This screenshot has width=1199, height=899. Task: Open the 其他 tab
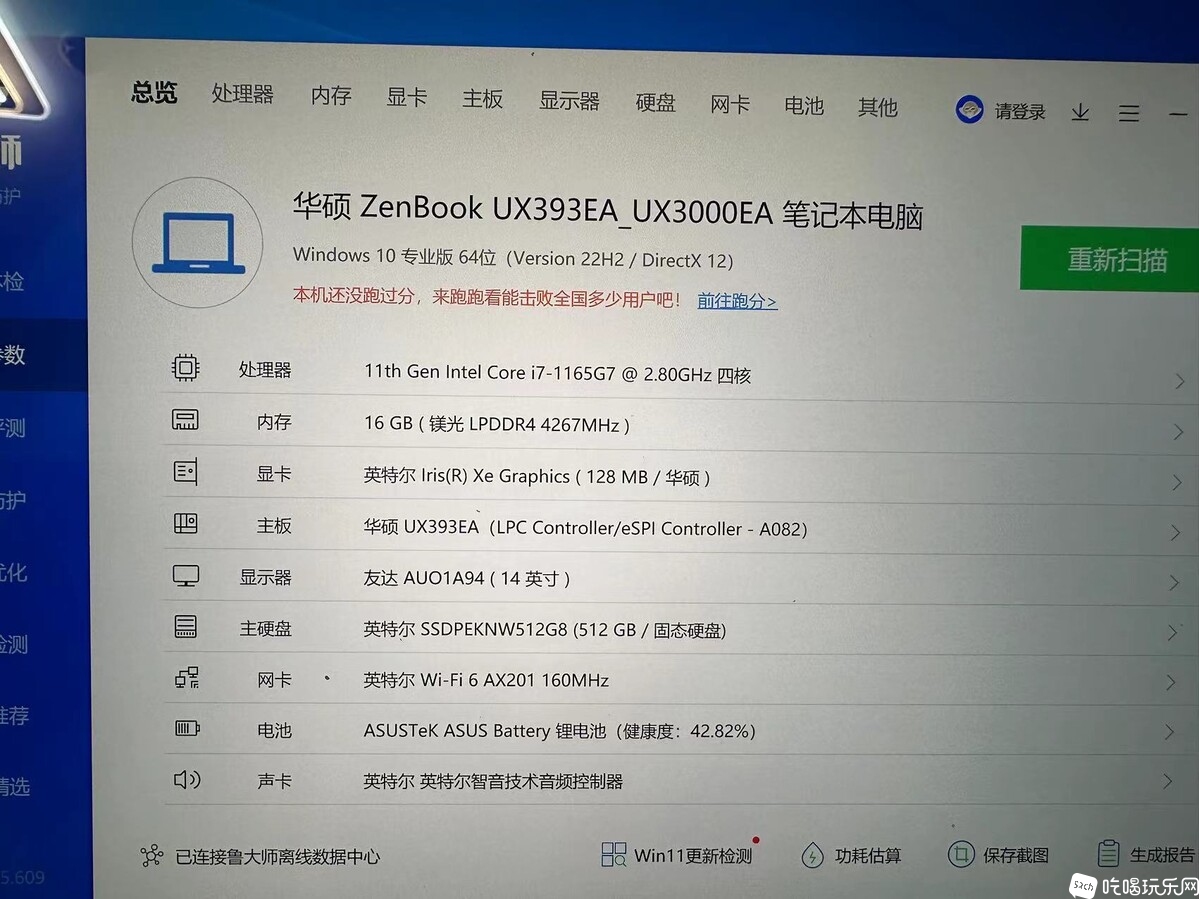pos(877,107)
